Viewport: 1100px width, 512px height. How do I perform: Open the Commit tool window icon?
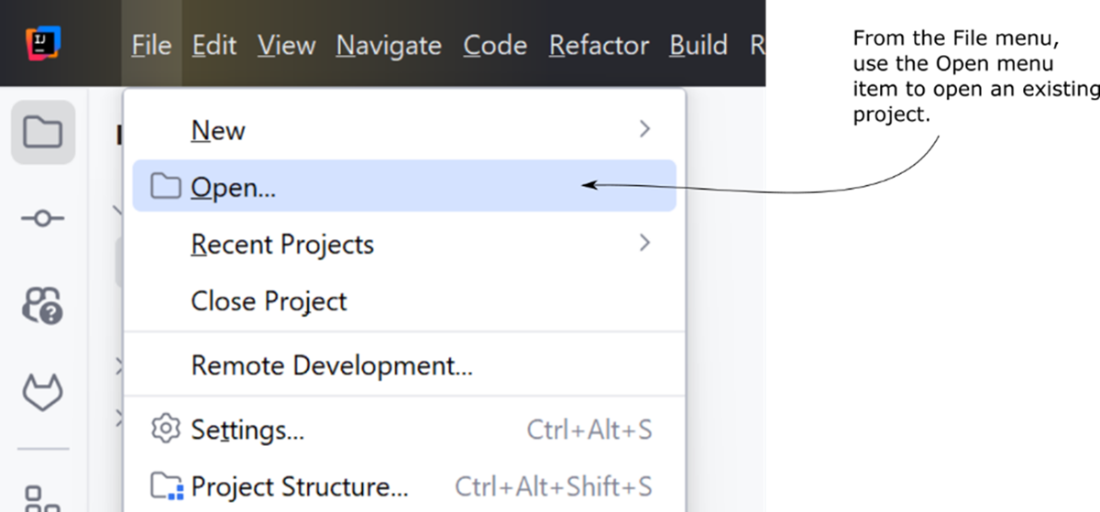coord(42,219)
